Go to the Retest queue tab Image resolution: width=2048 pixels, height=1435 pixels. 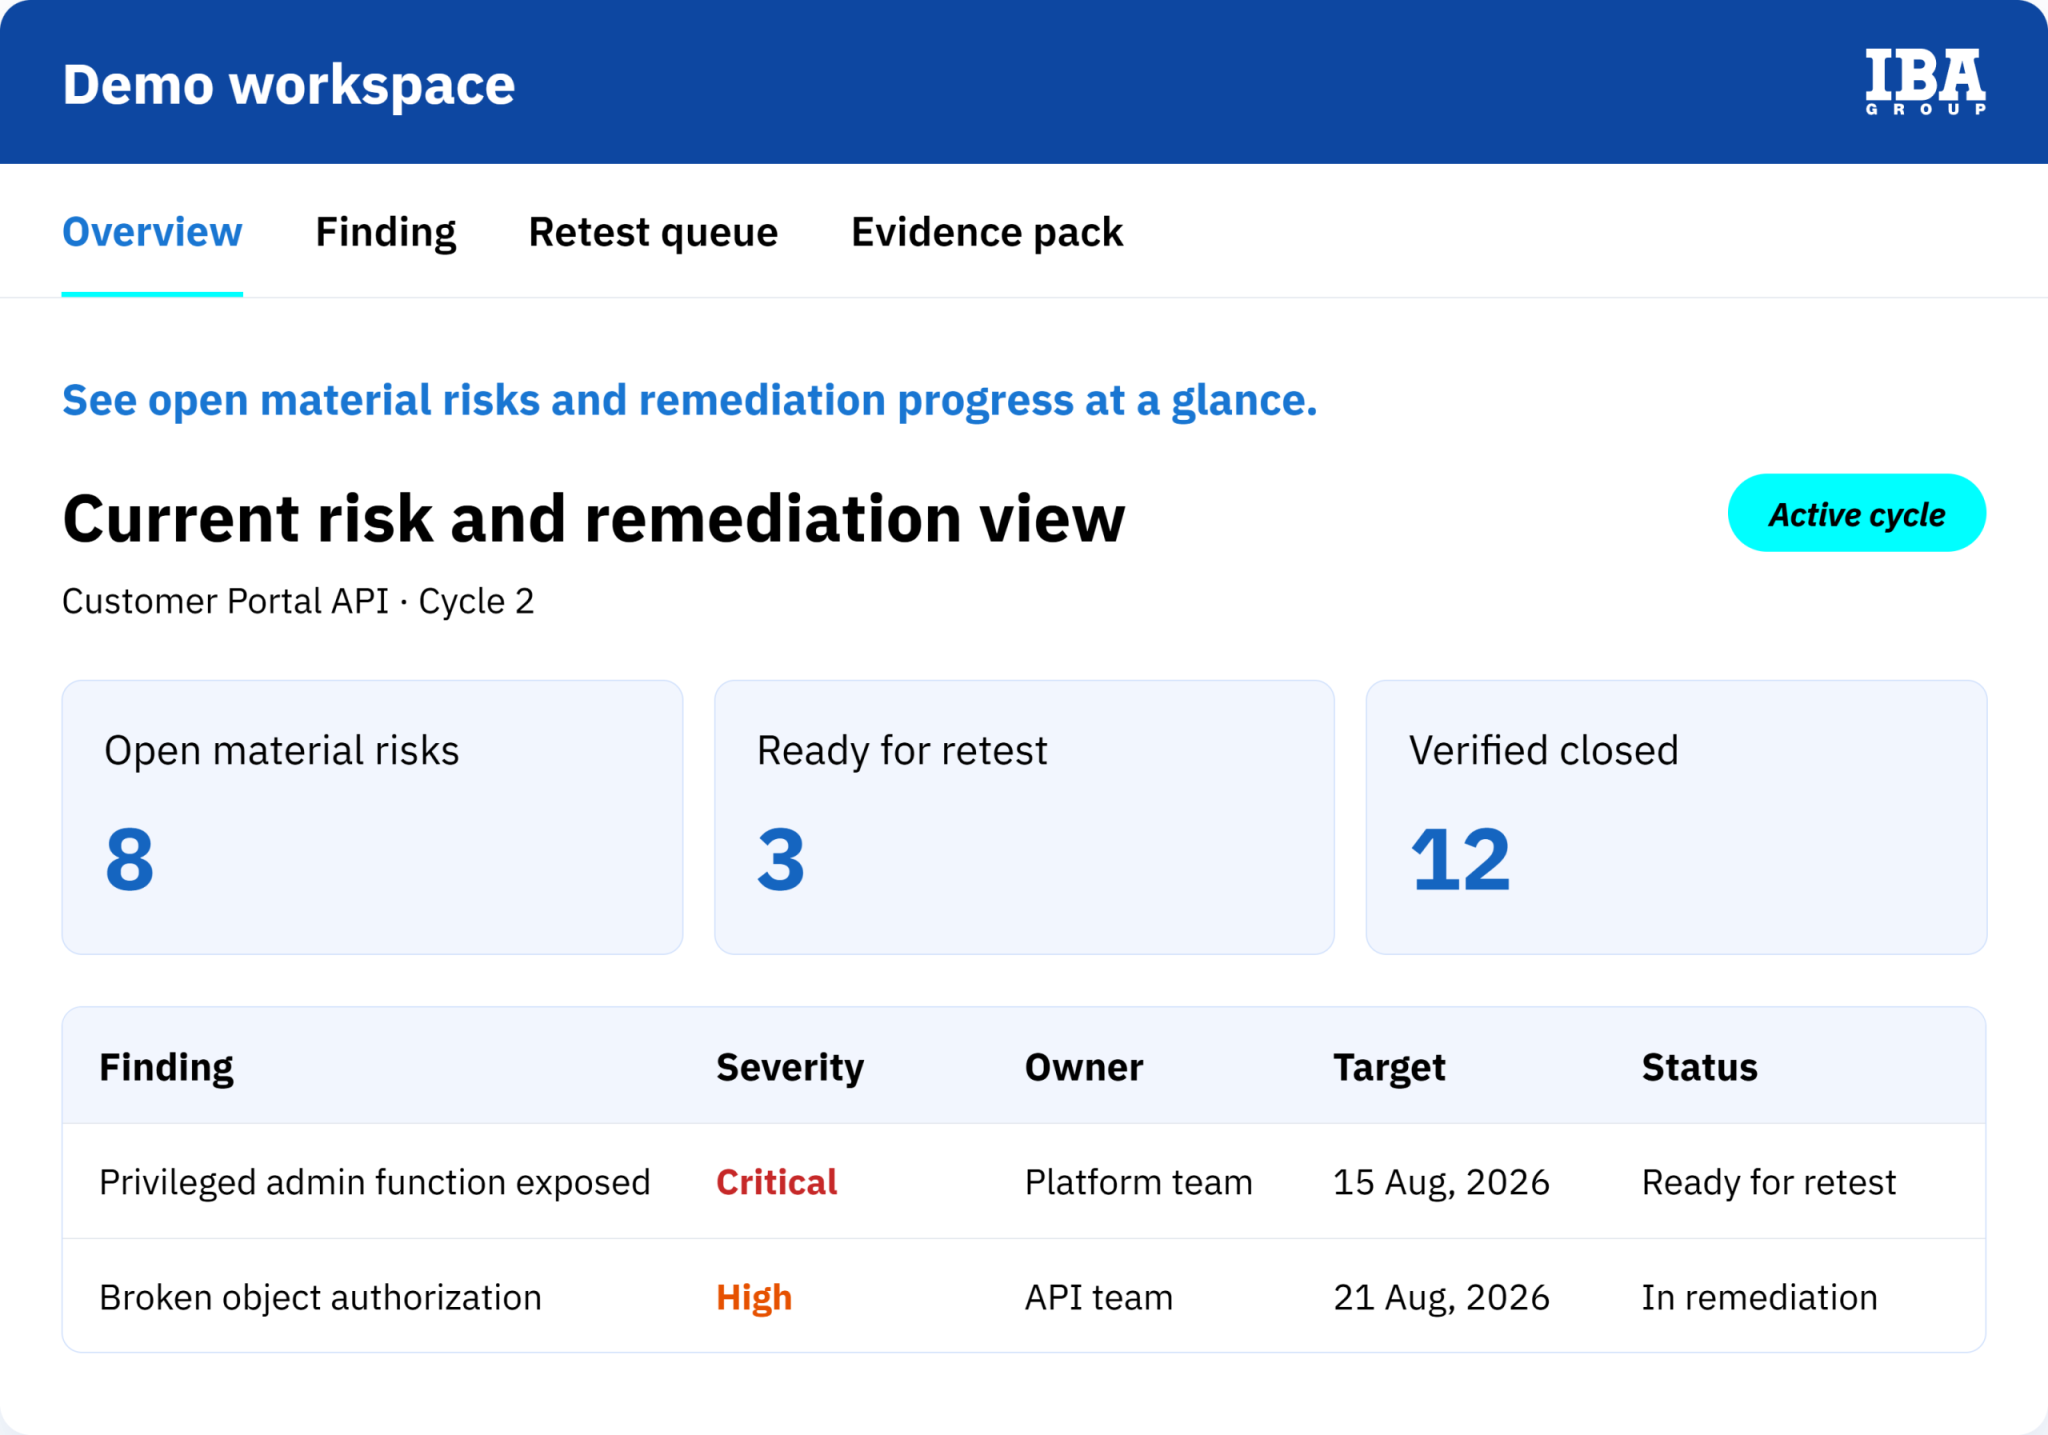click(x=653, y=232)
